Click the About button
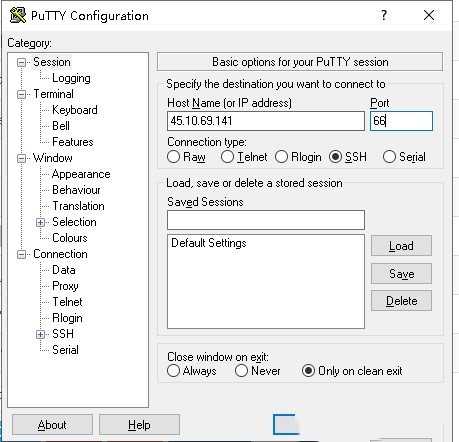The height and width of the screenshot is (442, 459). [x=52, y=425]
